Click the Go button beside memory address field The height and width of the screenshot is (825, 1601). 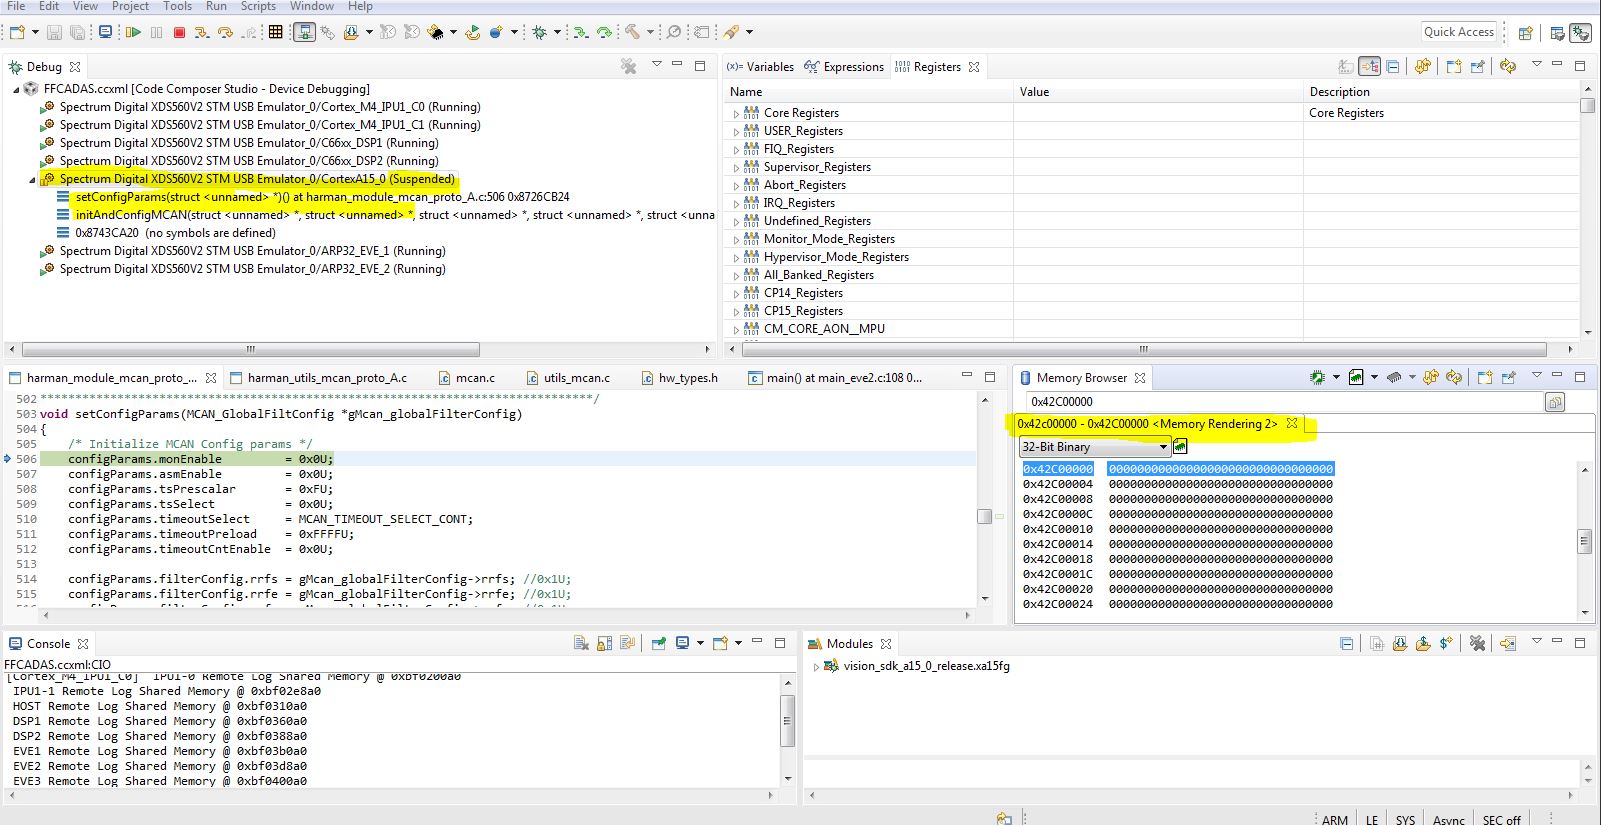(x=1555, y=402)
